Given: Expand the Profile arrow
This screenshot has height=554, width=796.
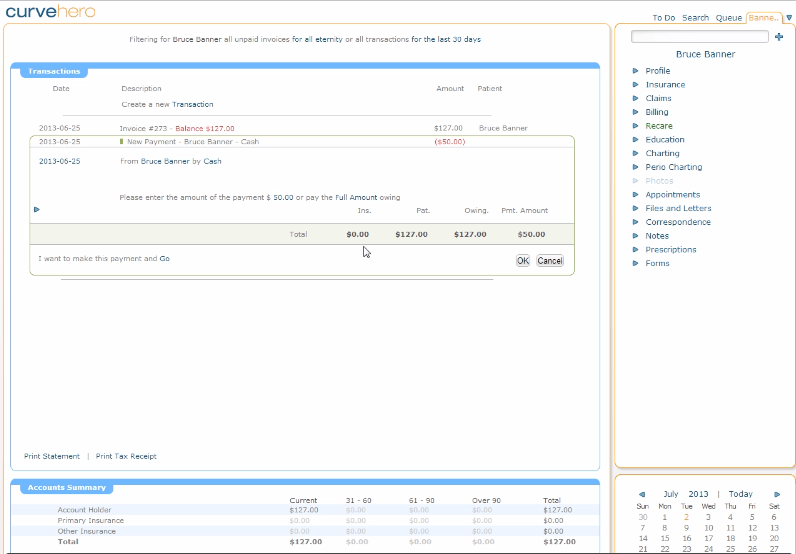Looking at the screenshot, I should pyautogui.click(x=635, y=71).
